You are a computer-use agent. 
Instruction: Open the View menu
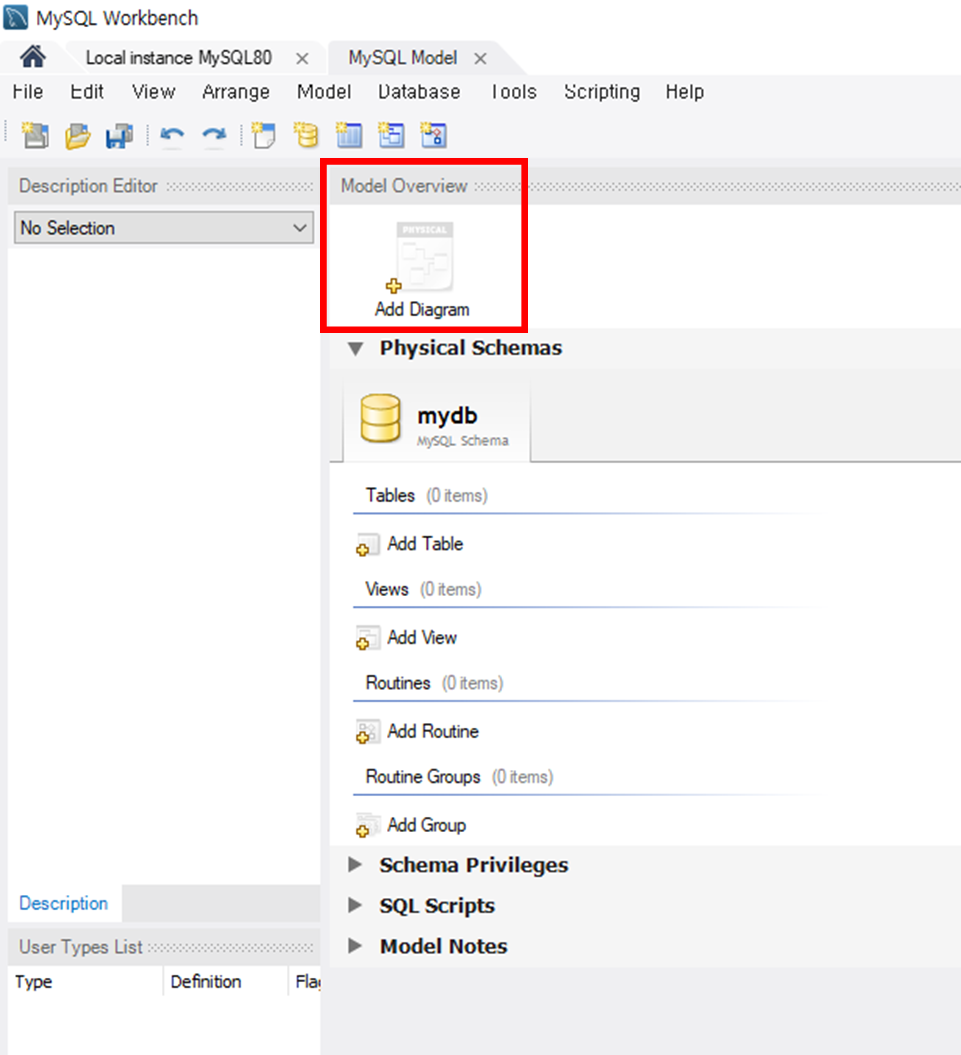tap(153, 92)
